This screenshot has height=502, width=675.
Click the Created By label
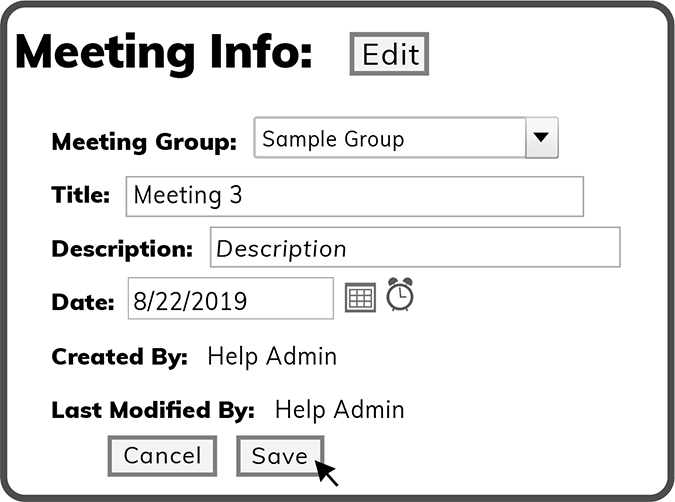tap(119, 356)
